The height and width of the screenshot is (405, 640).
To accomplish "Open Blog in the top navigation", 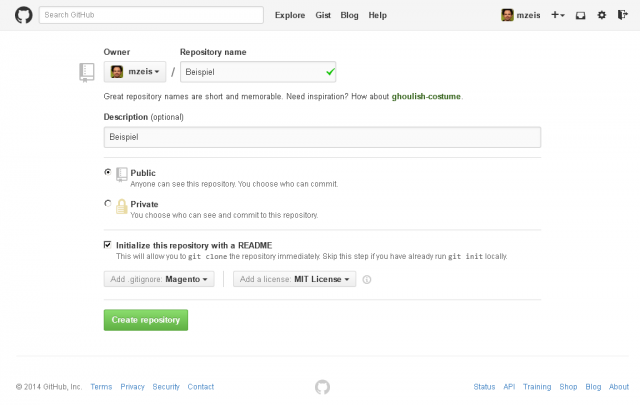I will 349,15.
